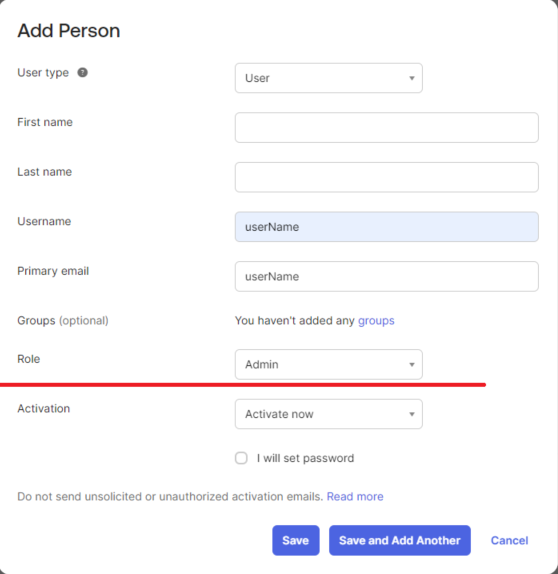
Task: Click the arrow icon in User type box
Action: tap(412, 78)
